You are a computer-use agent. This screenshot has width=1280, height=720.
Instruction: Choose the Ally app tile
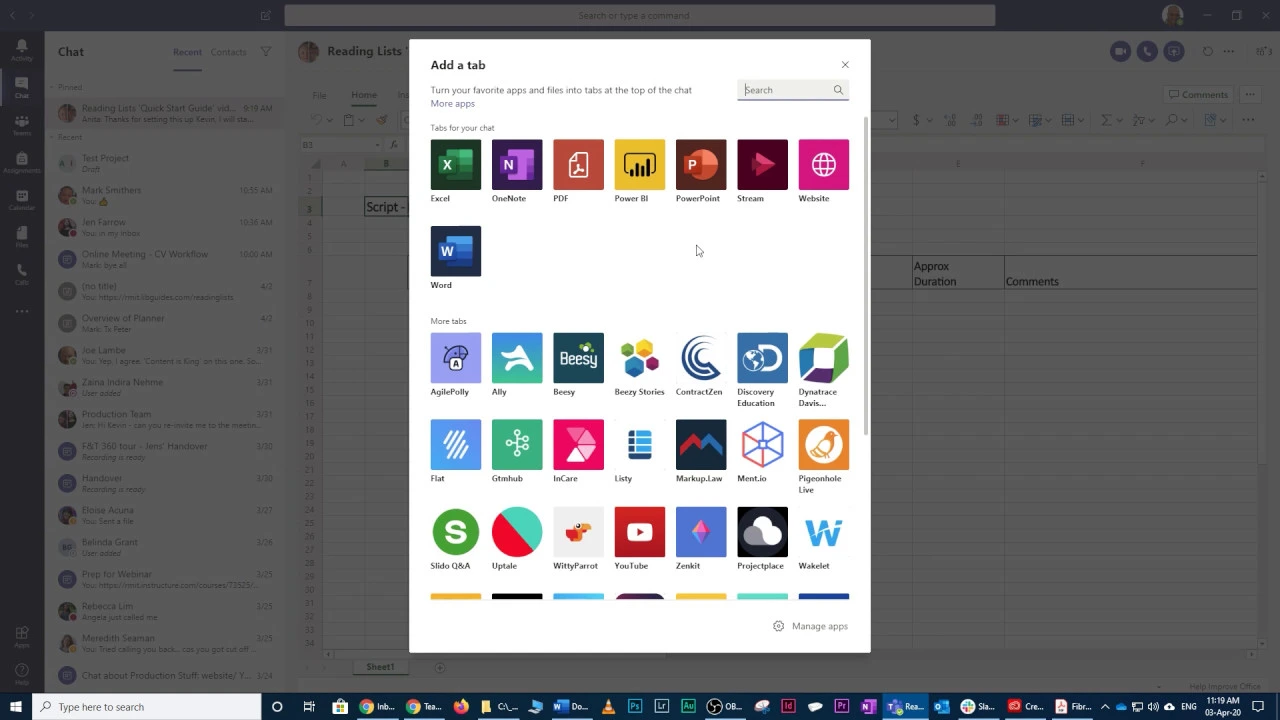click(x=517, y=358)
